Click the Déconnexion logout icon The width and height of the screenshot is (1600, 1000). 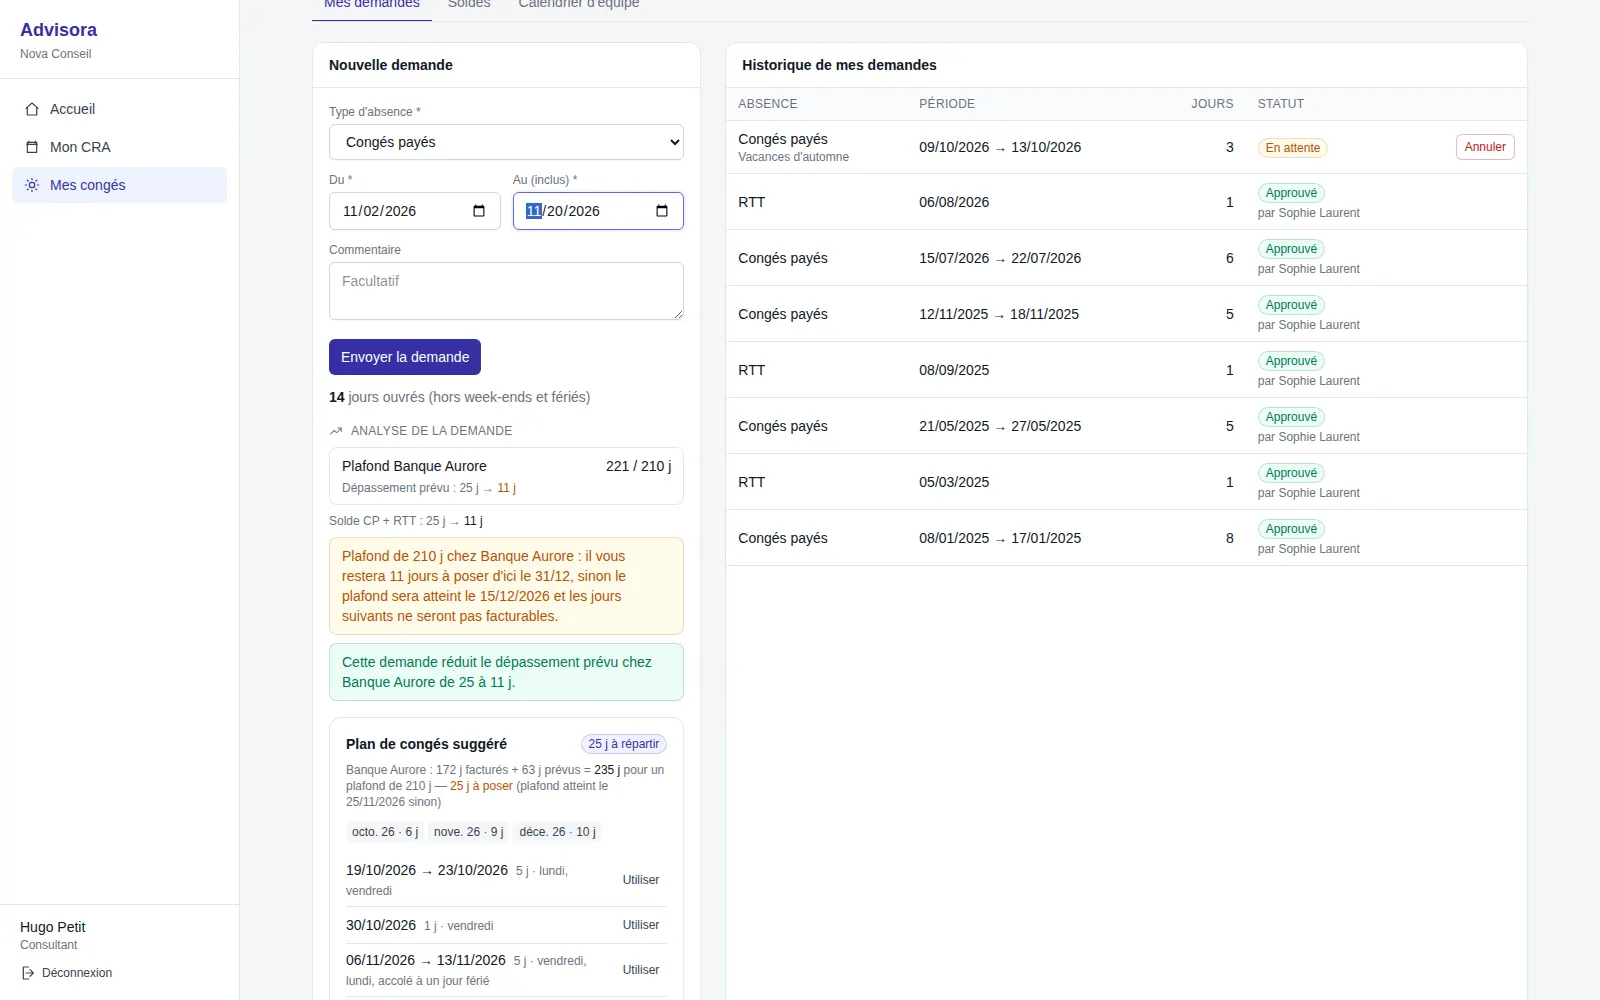[28, 973]
